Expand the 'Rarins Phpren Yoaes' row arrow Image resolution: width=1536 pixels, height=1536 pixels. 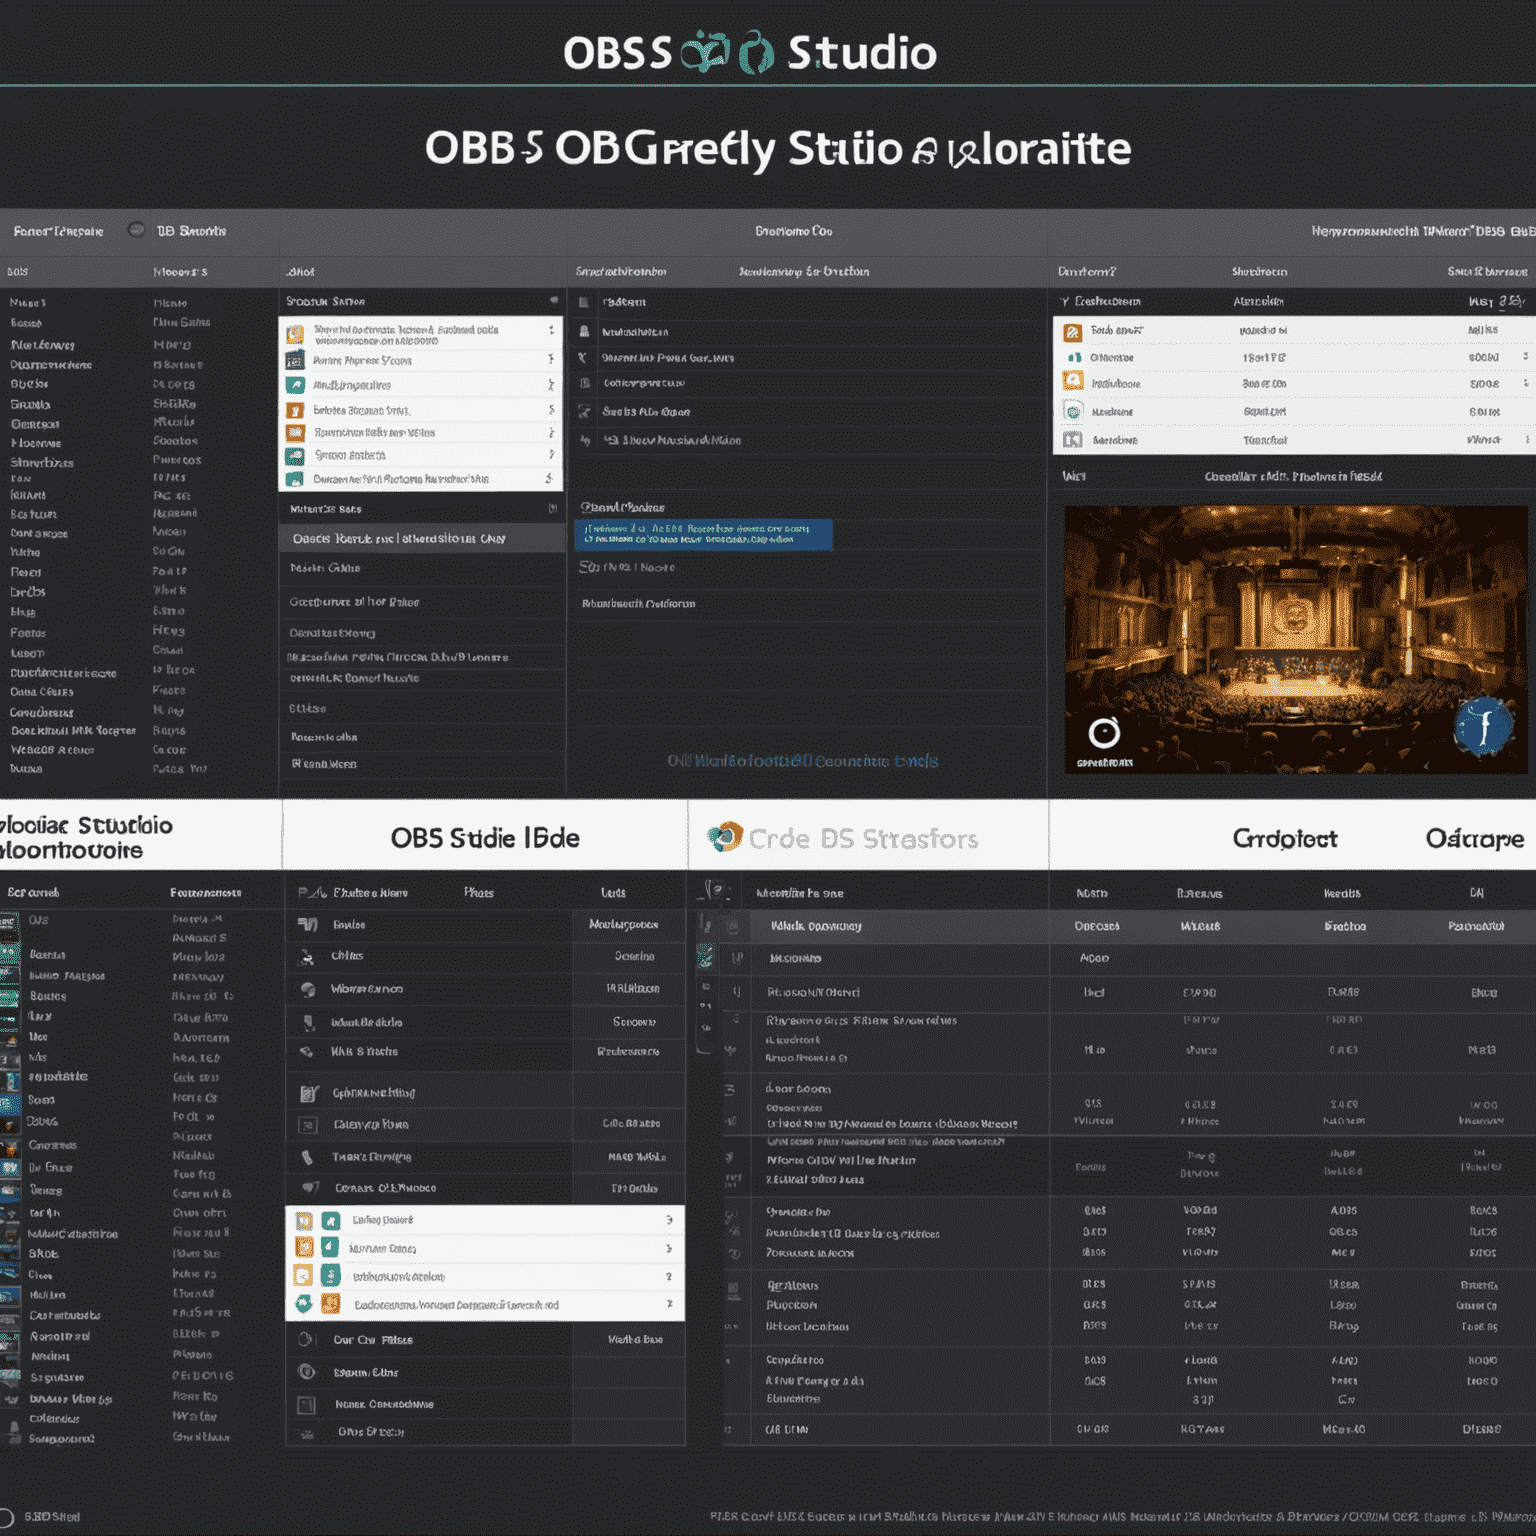(551, 360)
